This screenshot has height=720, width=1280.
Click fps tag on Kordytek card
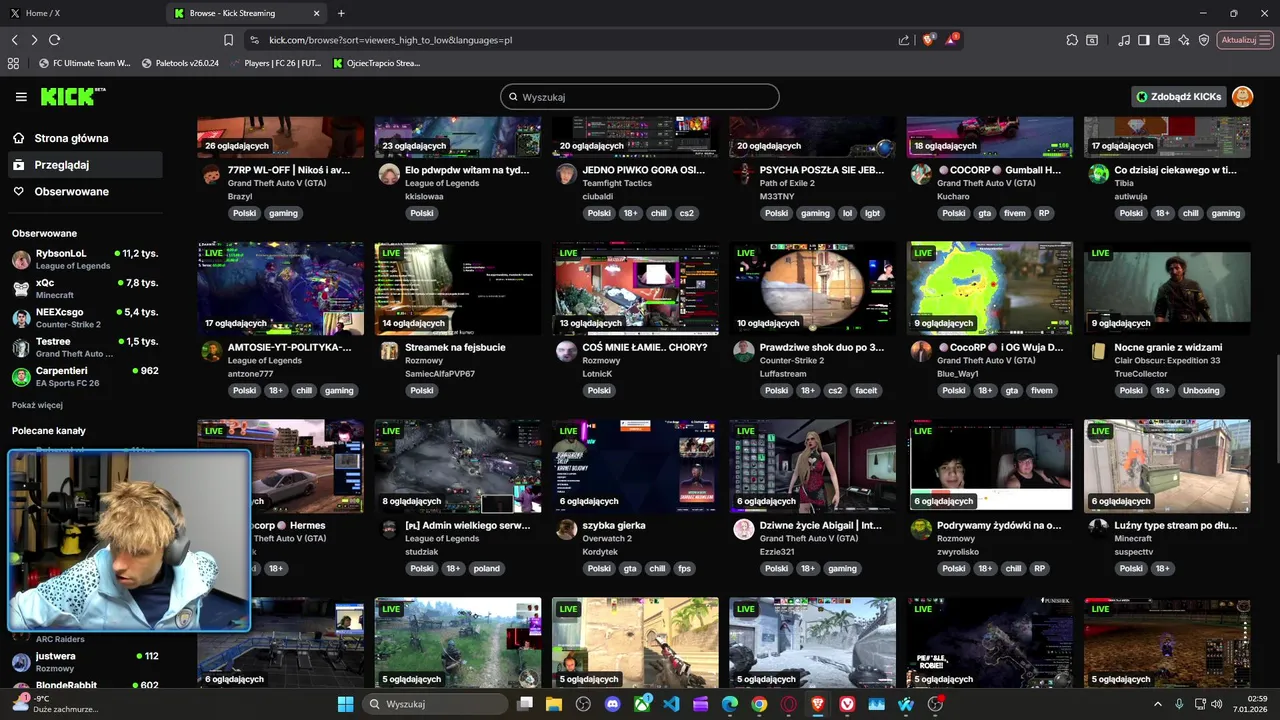pyautogui.click(x=685, y=569)
